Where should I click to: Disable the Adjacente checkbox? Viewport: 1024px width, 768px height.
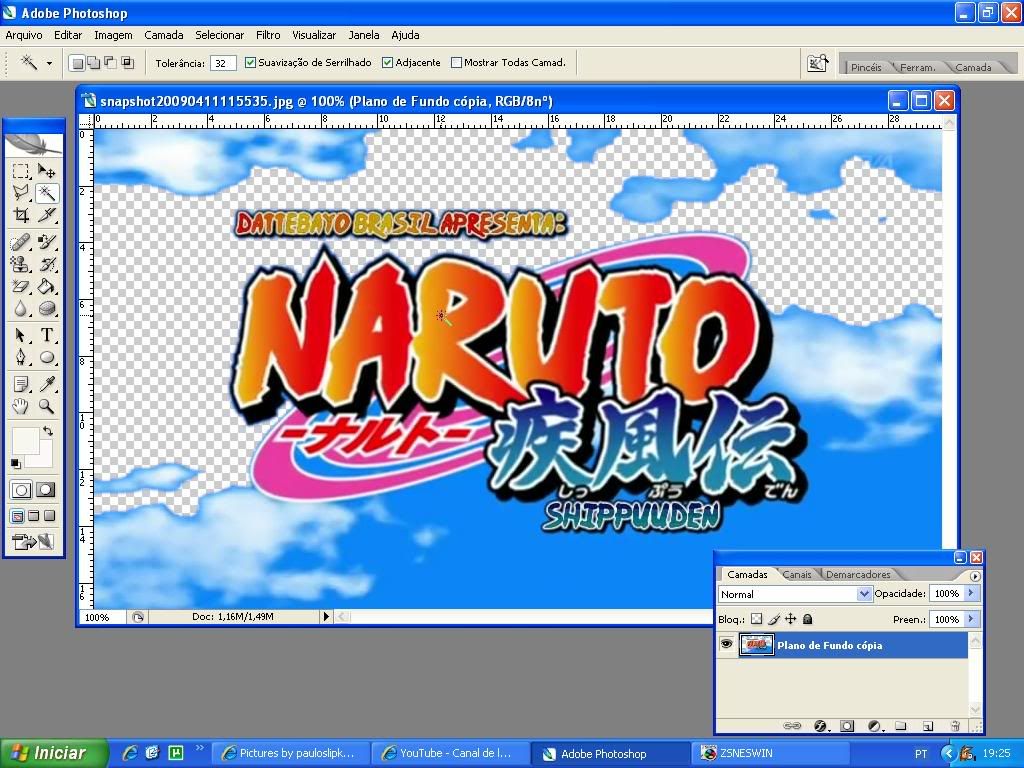[387, 62]
